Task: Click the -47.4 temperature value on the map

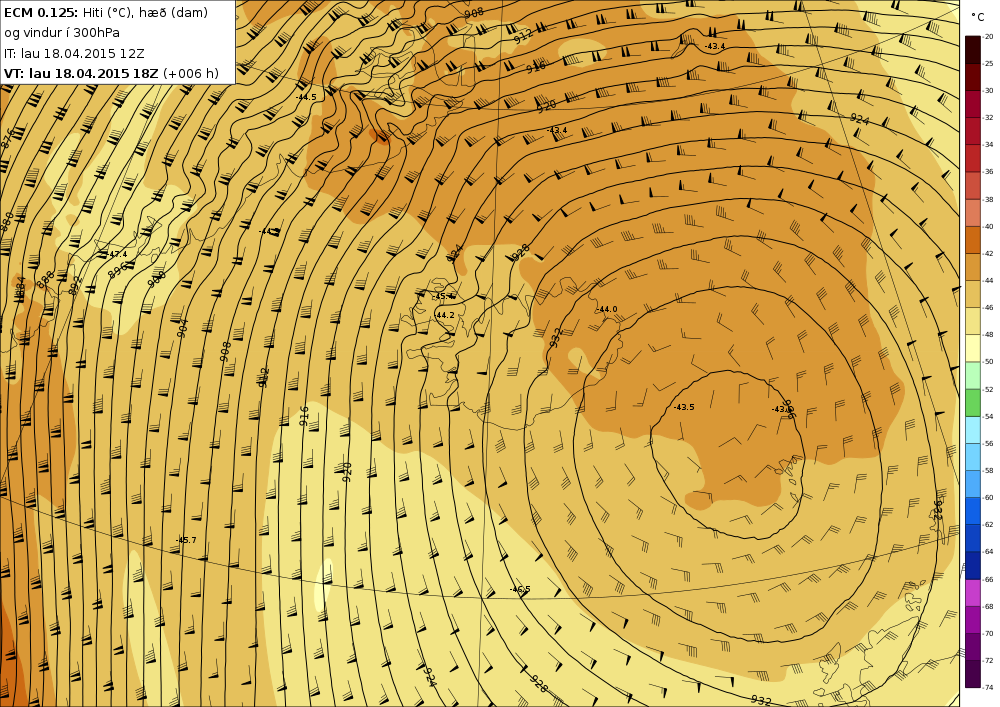Action: coord(117,254)
